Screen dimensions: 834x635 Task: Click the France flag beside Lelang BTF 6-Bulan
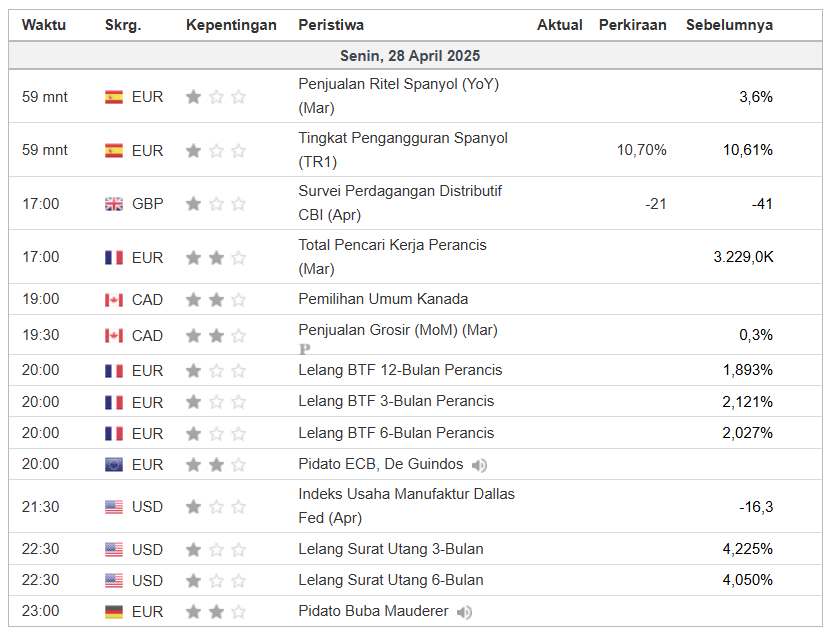[114, 433]
